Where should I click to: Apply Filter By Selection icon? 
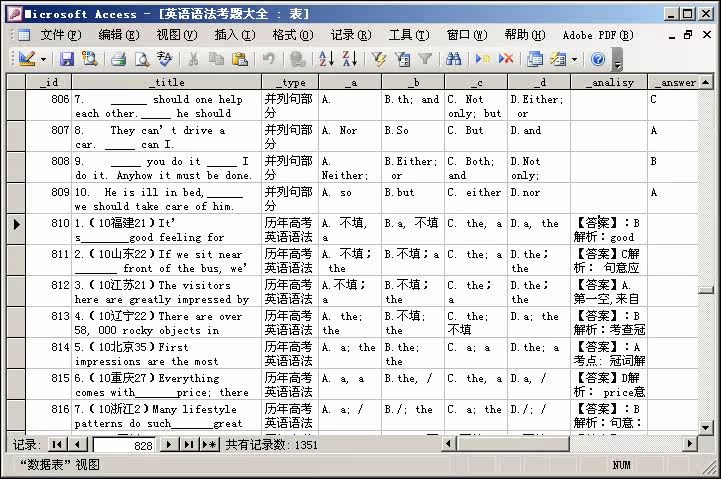(378, 59)
